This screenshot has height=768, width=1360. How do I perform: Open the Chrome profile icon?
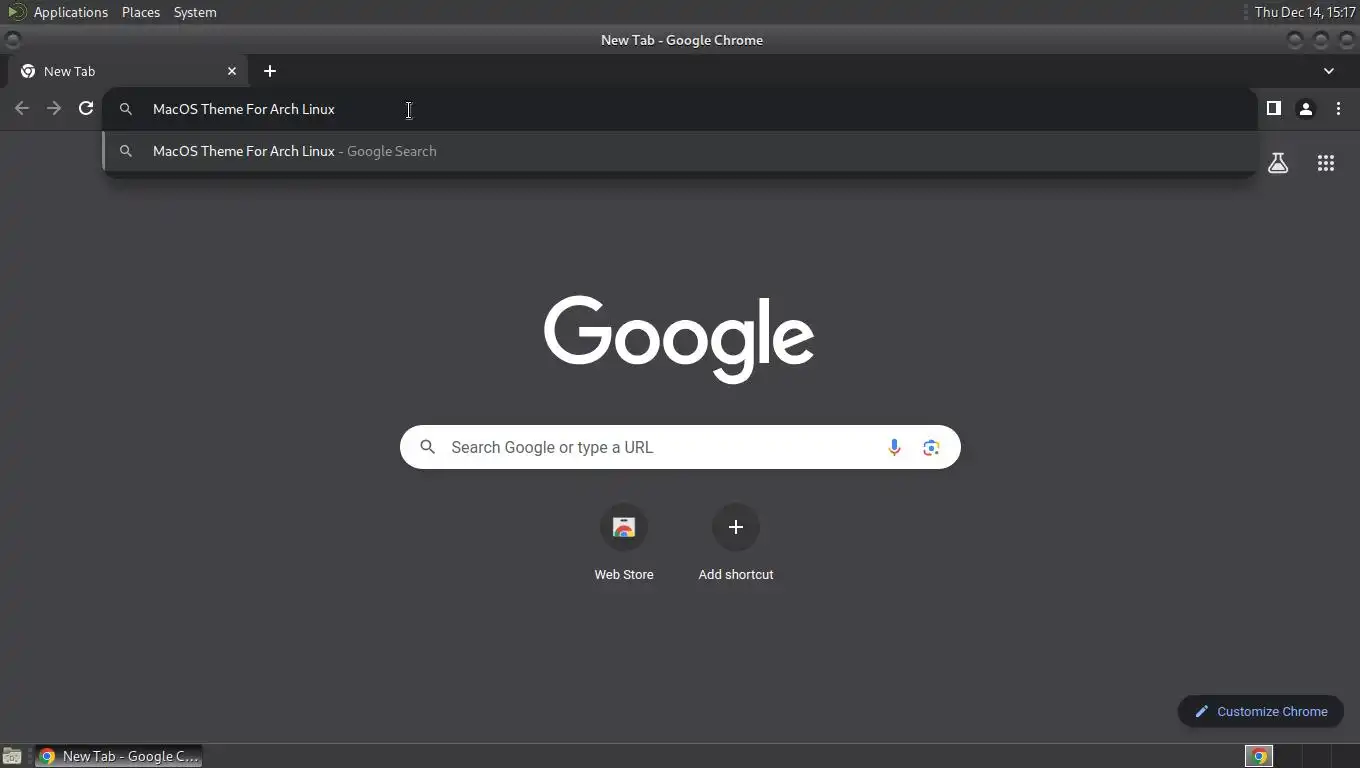1305,109
